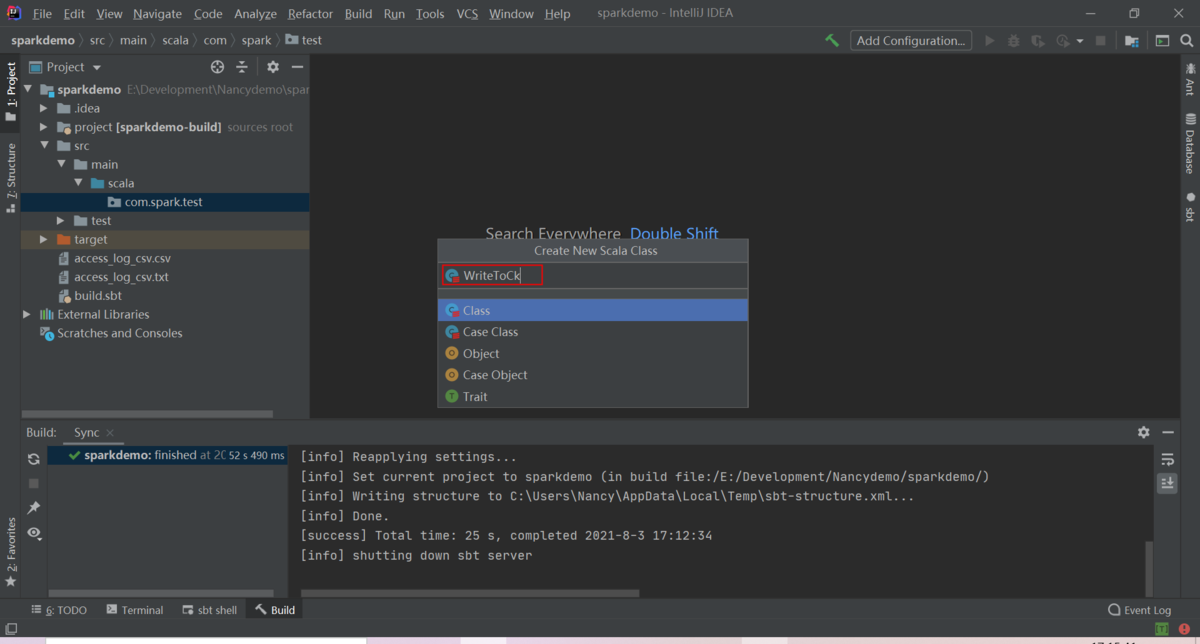Click tool windows quick access icon
The height and width of the screenshot is (644, 1200).
pos(11,630)
